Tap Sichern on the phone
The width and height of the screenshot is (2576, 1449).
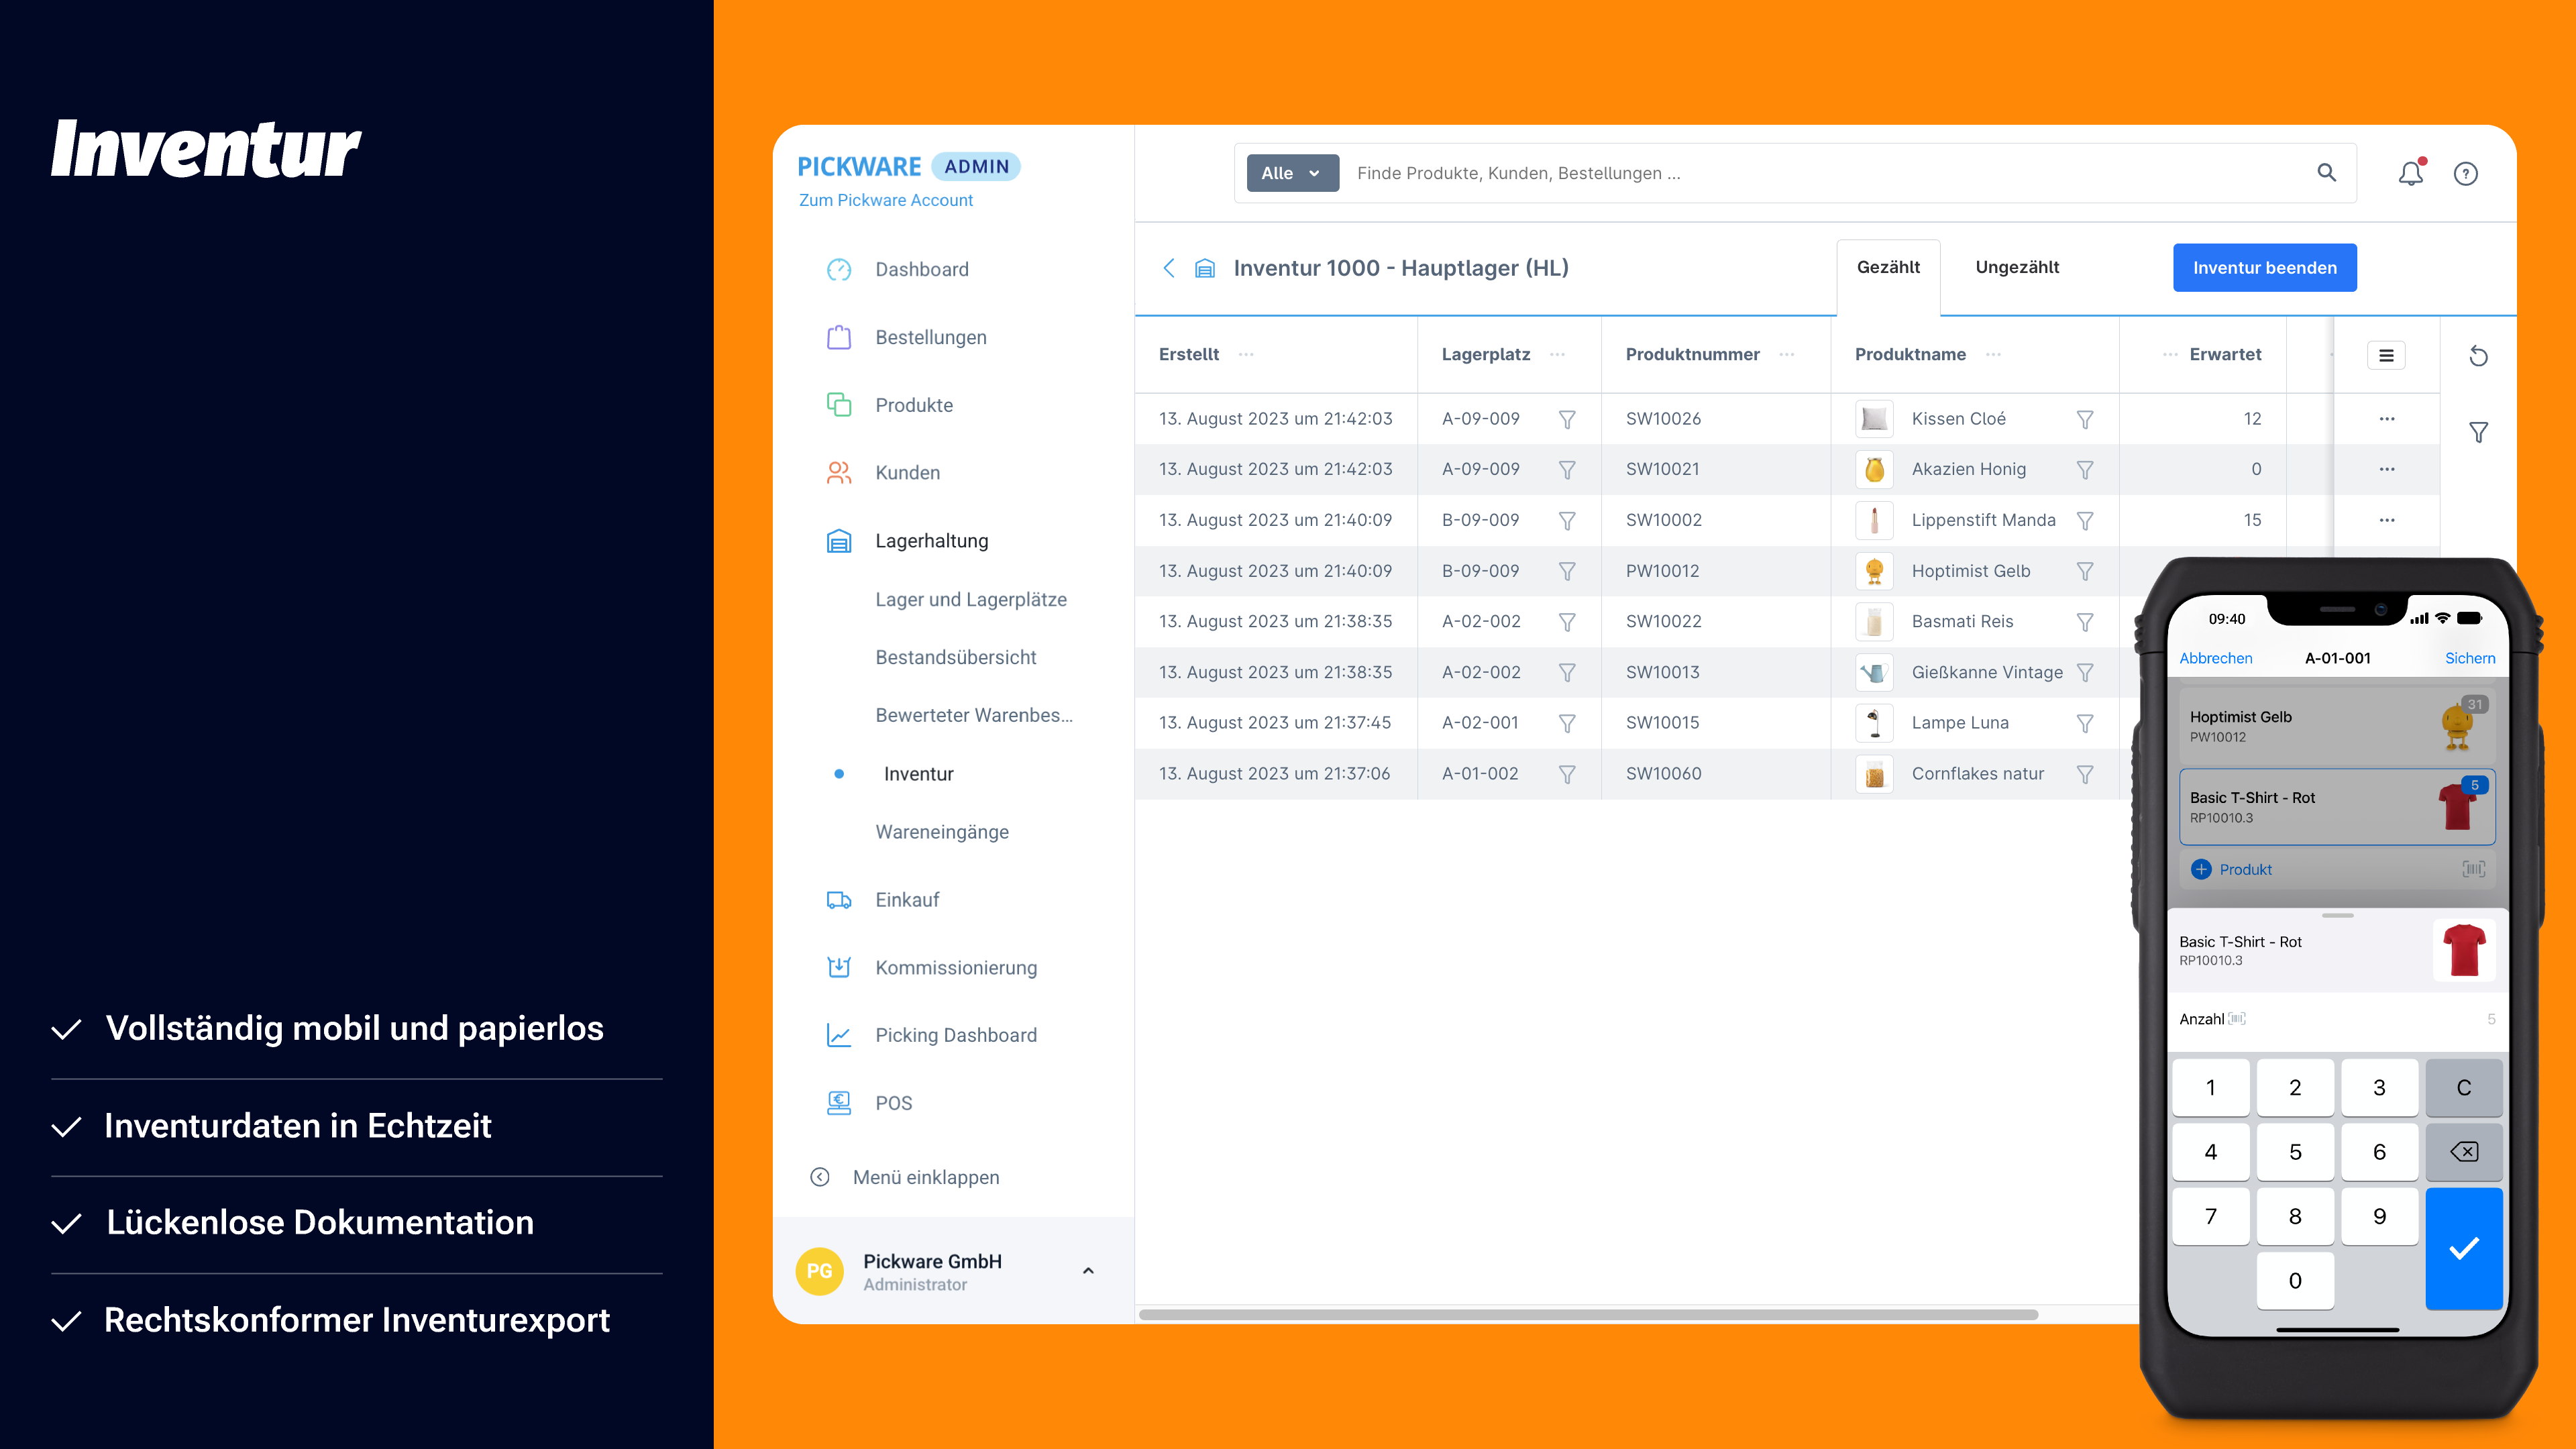(2470, 658)
